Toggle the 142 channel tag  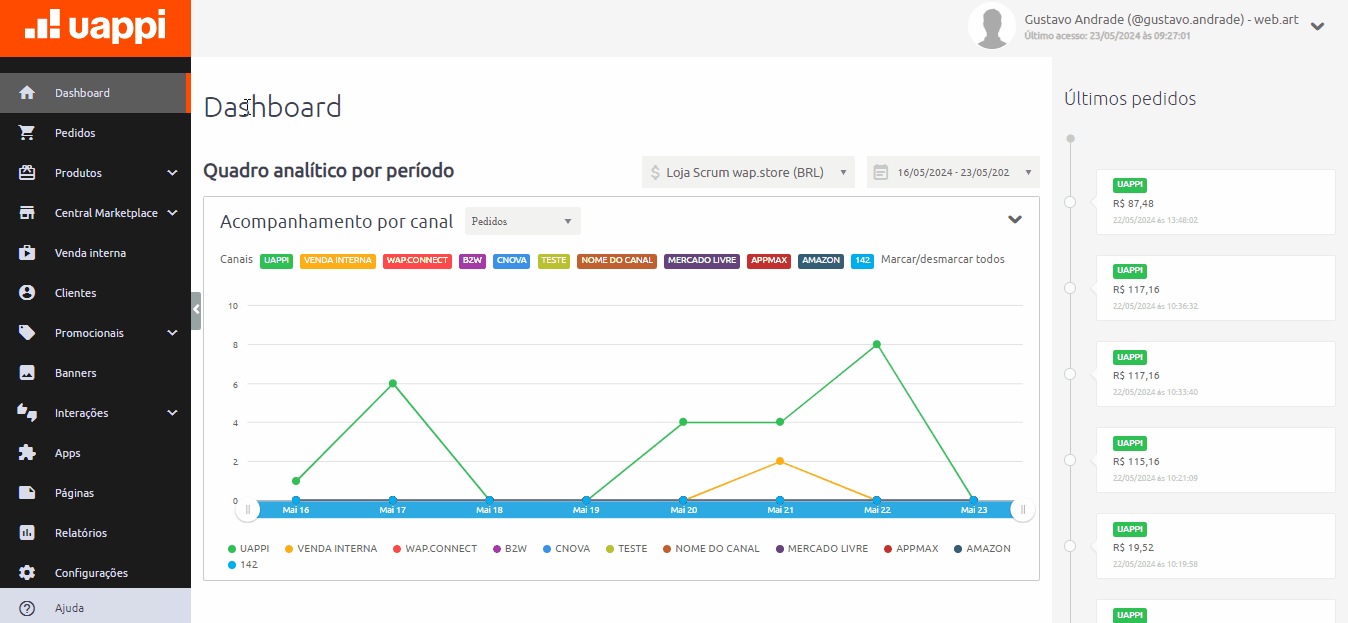tap(862, 260)
